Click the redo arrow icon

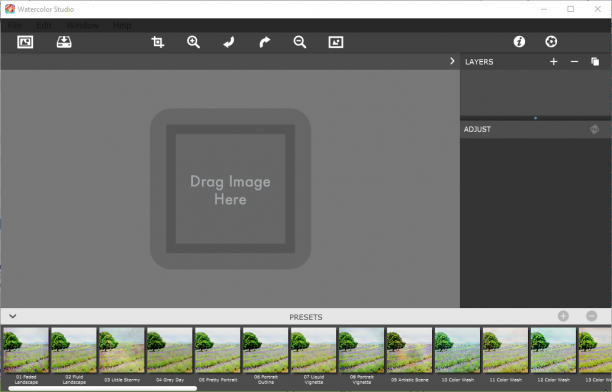point(265,42)
